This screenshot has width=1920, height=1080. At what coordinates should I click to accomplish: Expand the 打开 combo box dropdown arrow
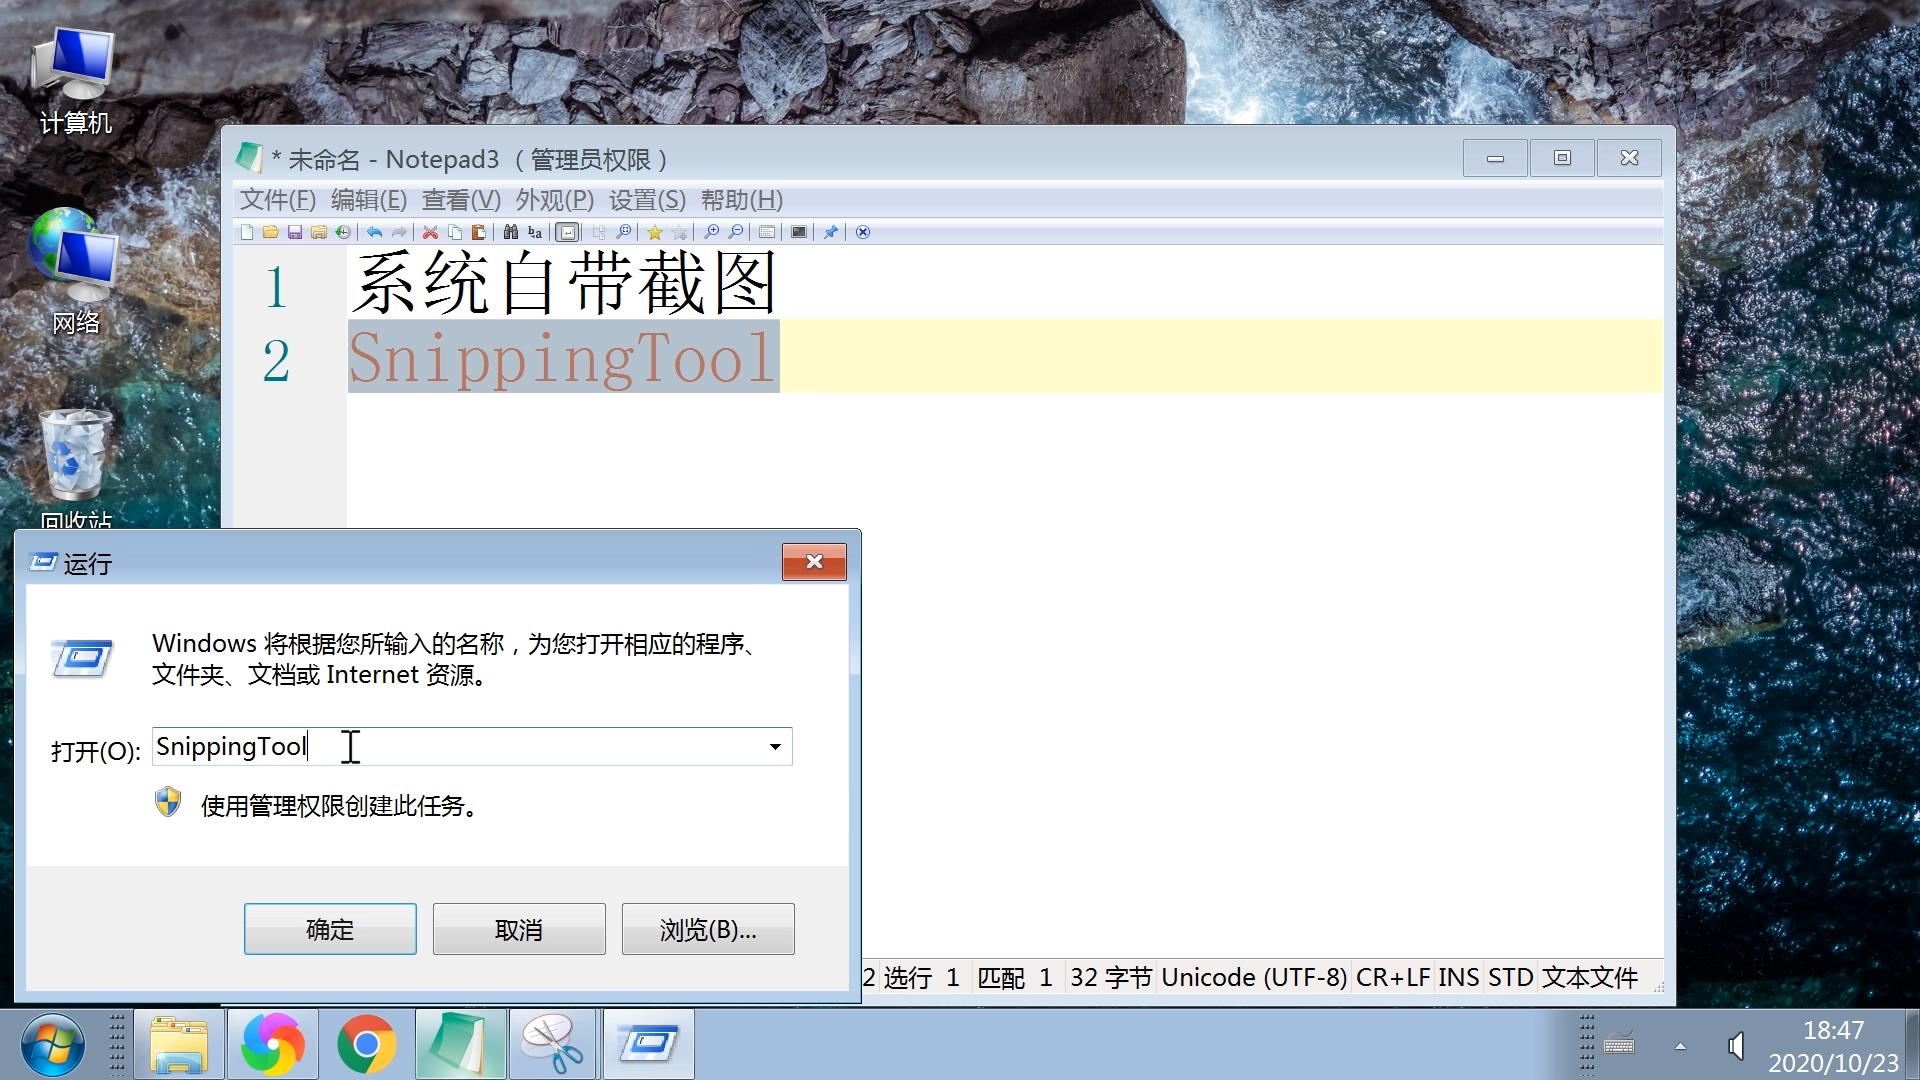(x=775, y=747)
